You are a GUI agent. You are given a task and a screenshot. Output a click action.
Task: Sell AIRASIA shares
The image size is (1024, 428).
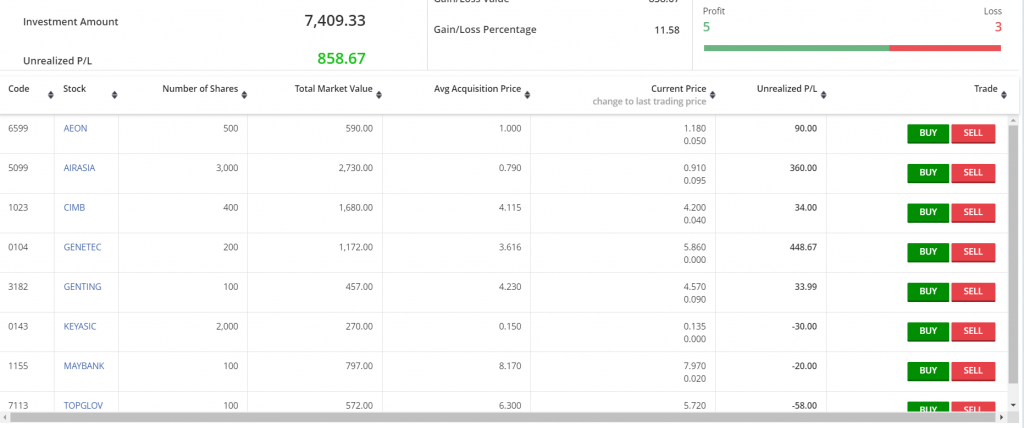tap(973, 173)
